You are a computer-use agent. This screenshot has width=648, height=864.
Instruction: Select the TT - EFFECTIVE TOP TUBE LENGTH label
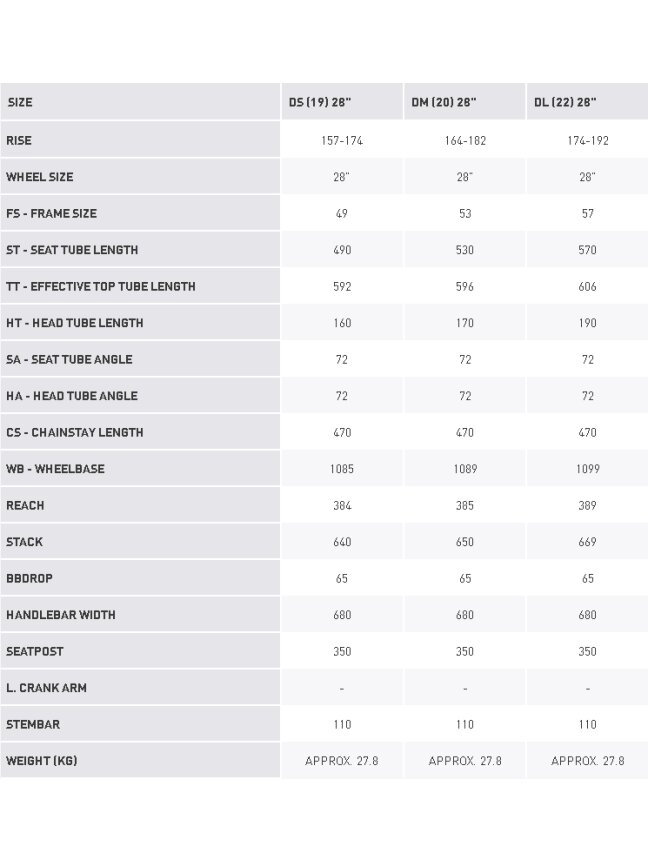click(x=101, y=287)
